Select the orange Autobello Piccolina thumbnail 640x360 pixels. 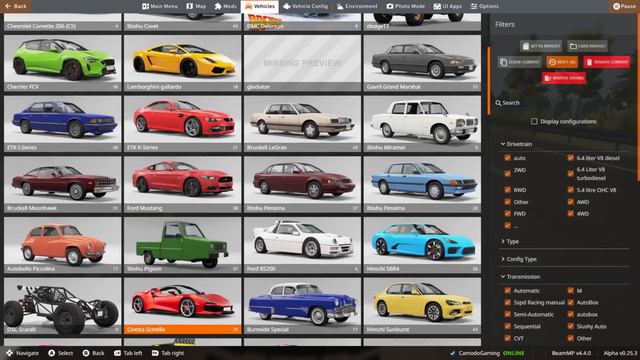click(62, 245)
